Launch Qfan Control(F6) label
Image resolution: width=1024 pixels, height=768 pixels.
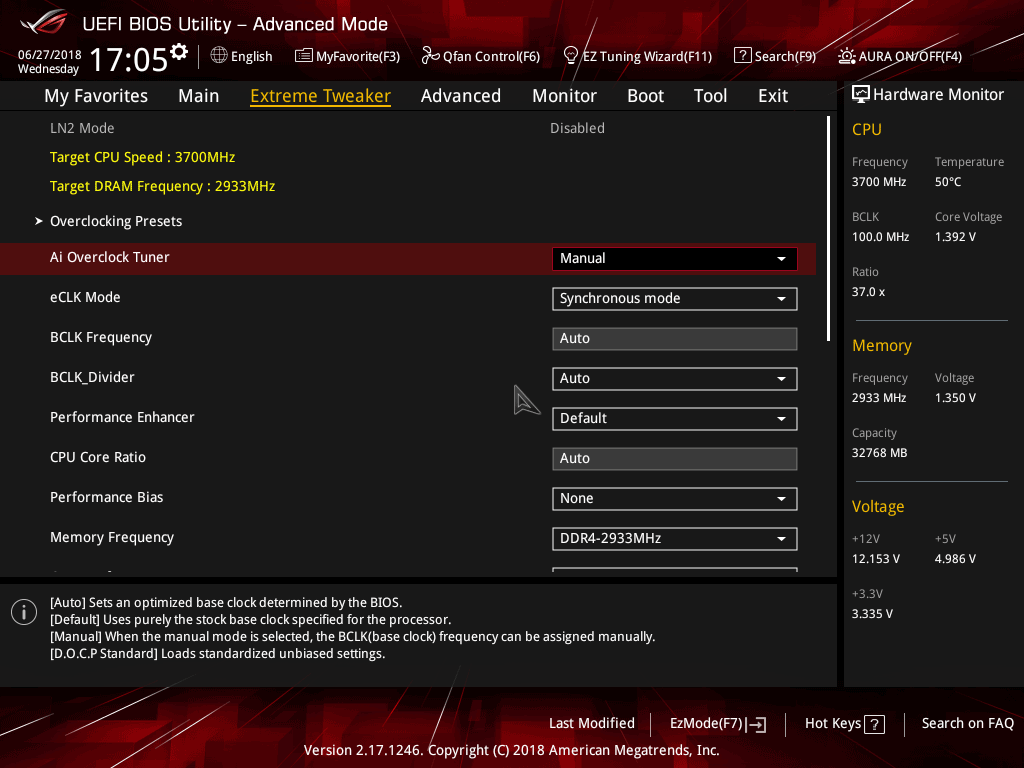[491, 56]
